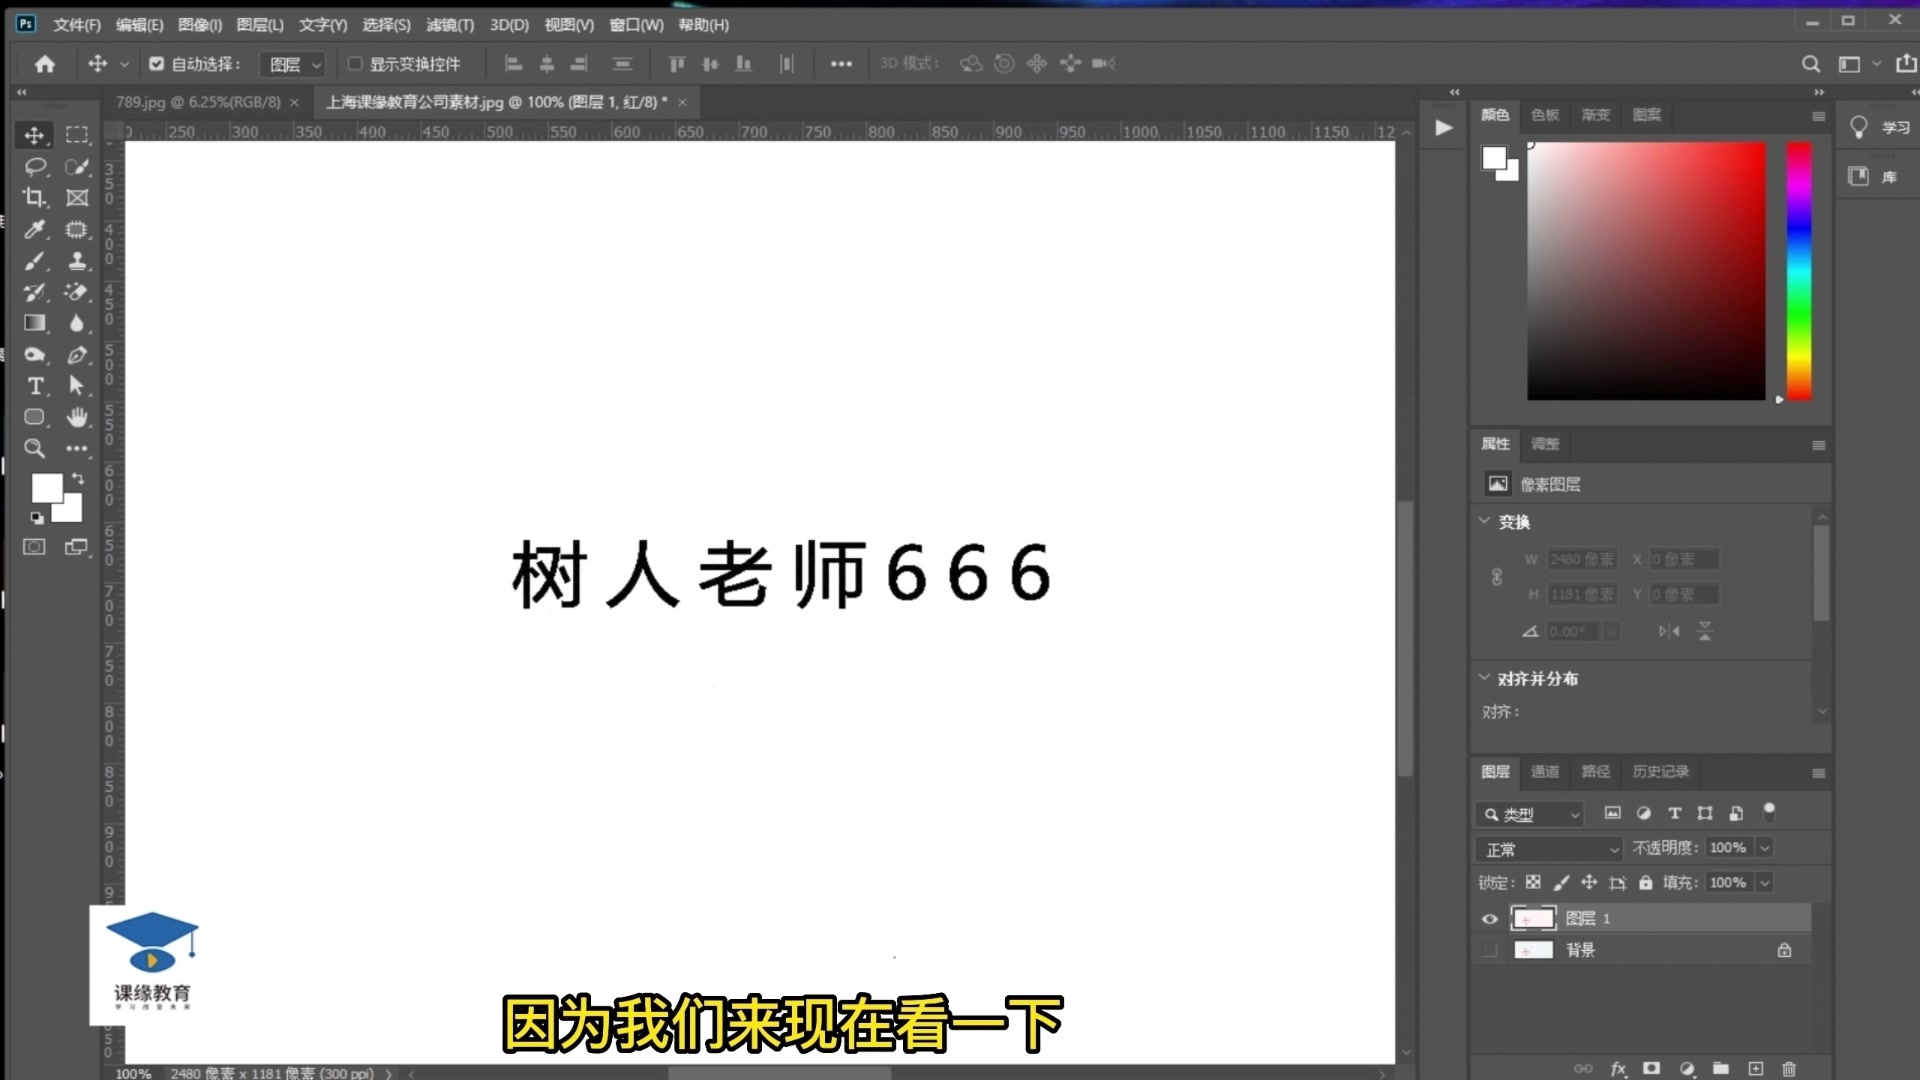Select the Eyedropper tool
This screenshot has height=1080, width=1920.
pos(35,230)
